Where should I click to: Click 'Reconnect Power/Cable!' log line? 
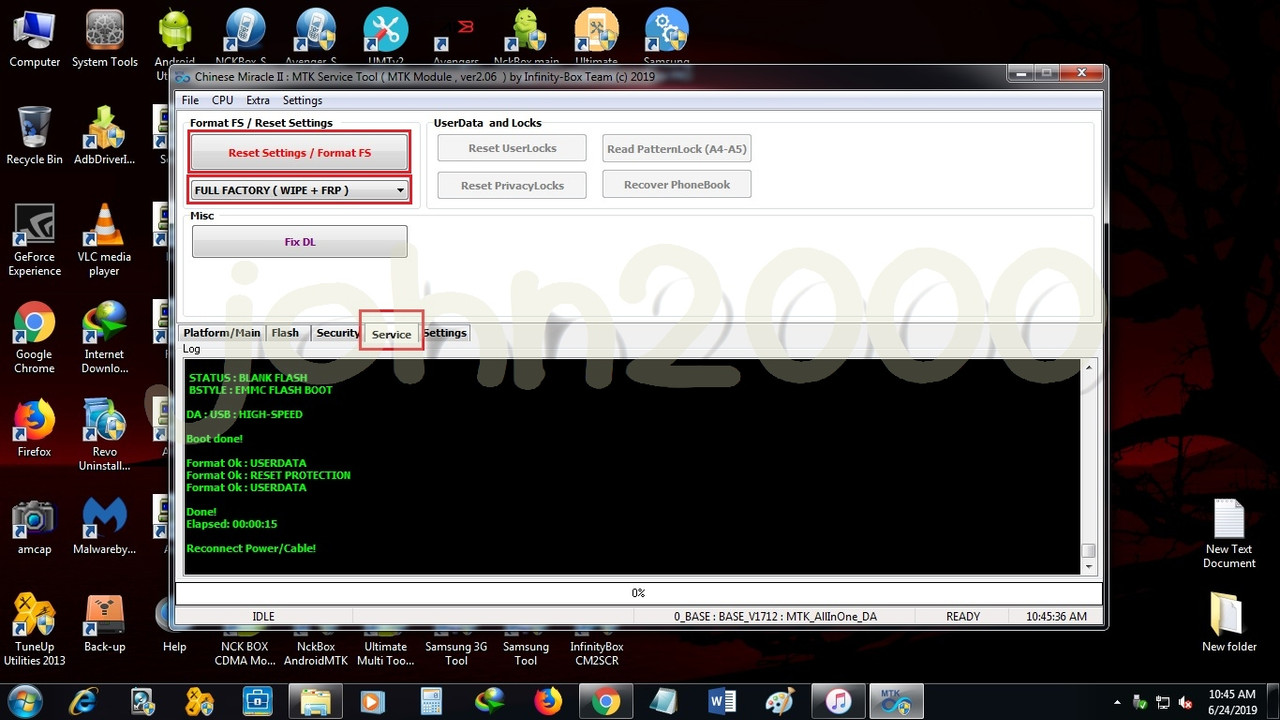[x=251, y=548]
